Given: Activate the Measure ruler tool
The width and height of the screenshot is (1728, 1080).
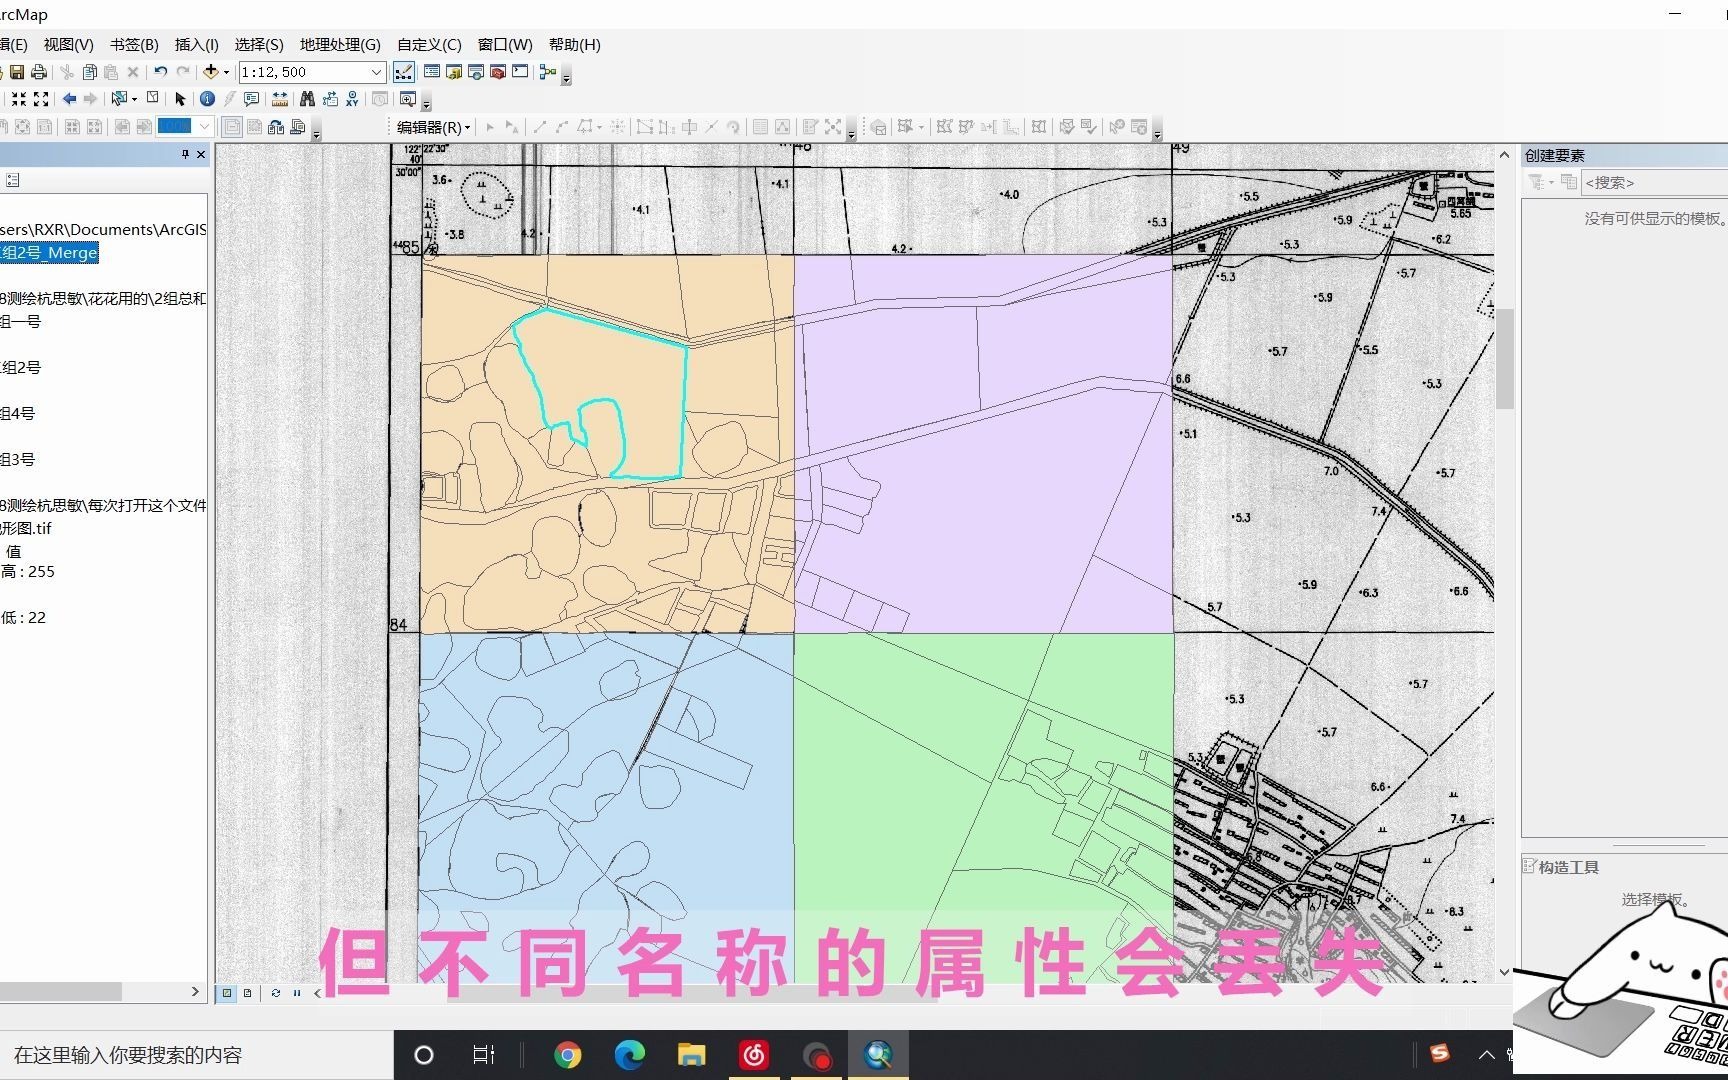Looking at the screenshot, I should pos(280,99).
